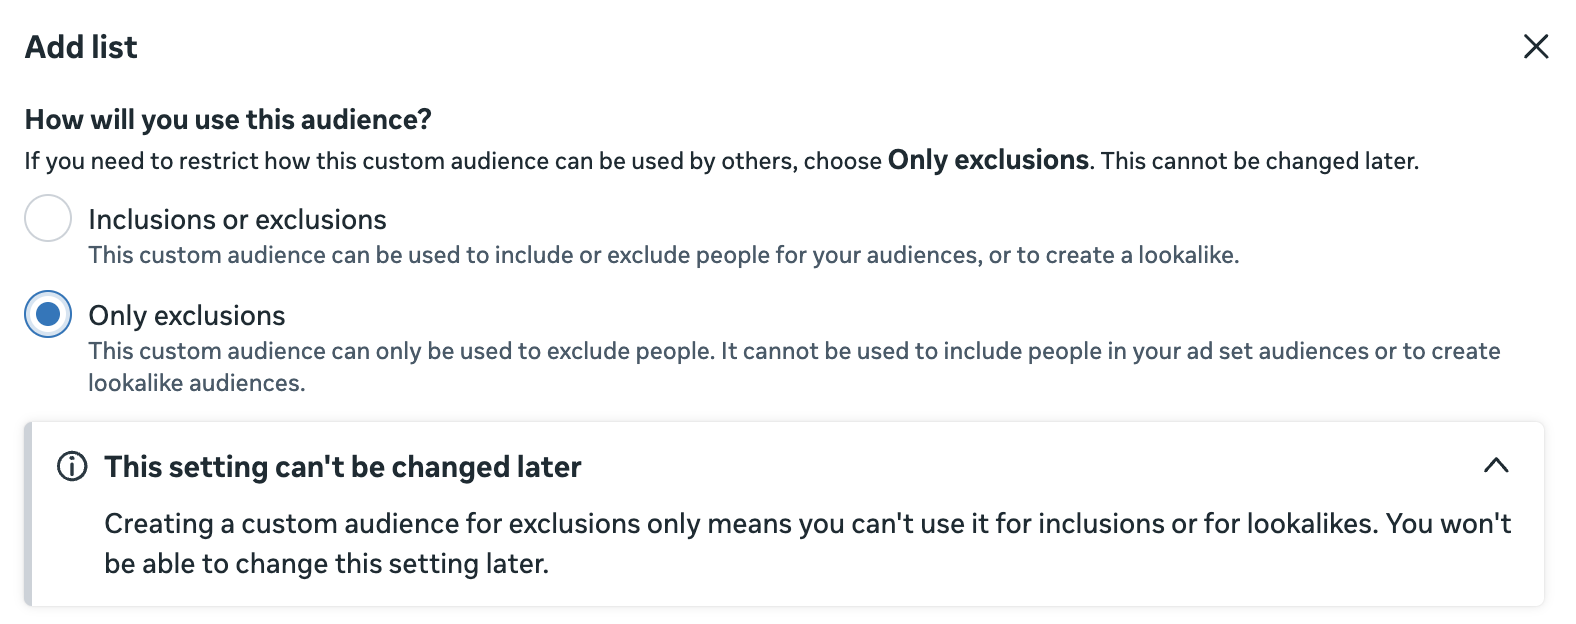
Task: Close the Add list dialog
Action: 1535,46
